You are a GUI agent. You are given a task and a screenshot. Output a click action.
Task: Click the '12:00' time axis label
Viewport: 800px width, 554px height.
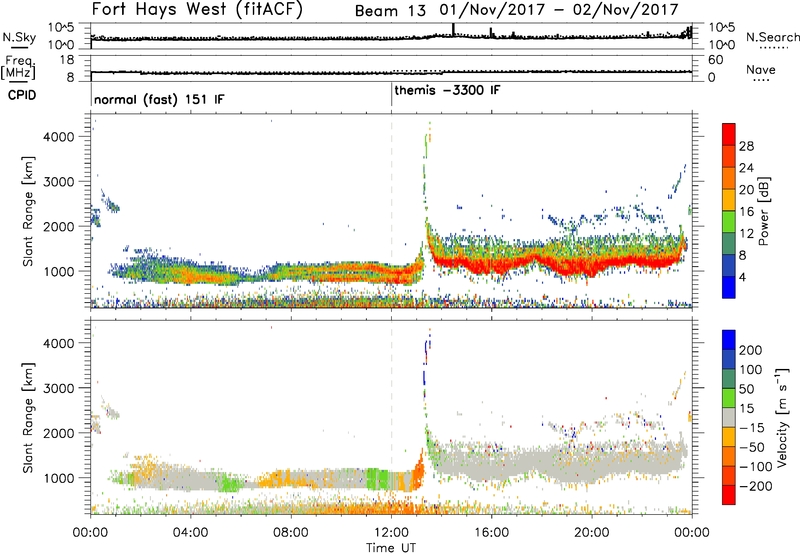(x=391, y=533)
